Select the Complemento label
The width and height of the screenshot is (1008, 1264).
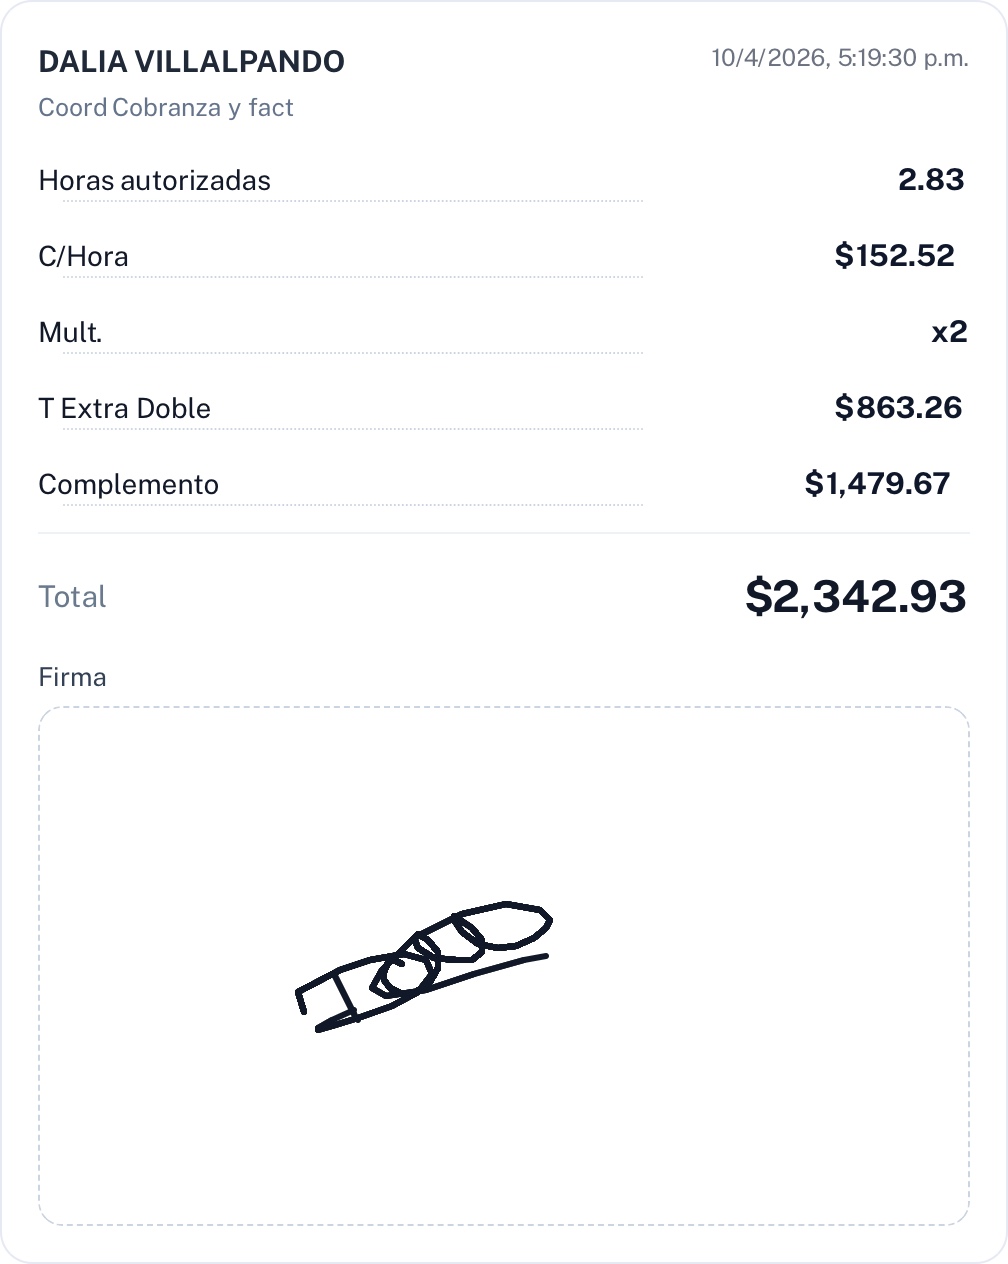[x=128, y=485]
